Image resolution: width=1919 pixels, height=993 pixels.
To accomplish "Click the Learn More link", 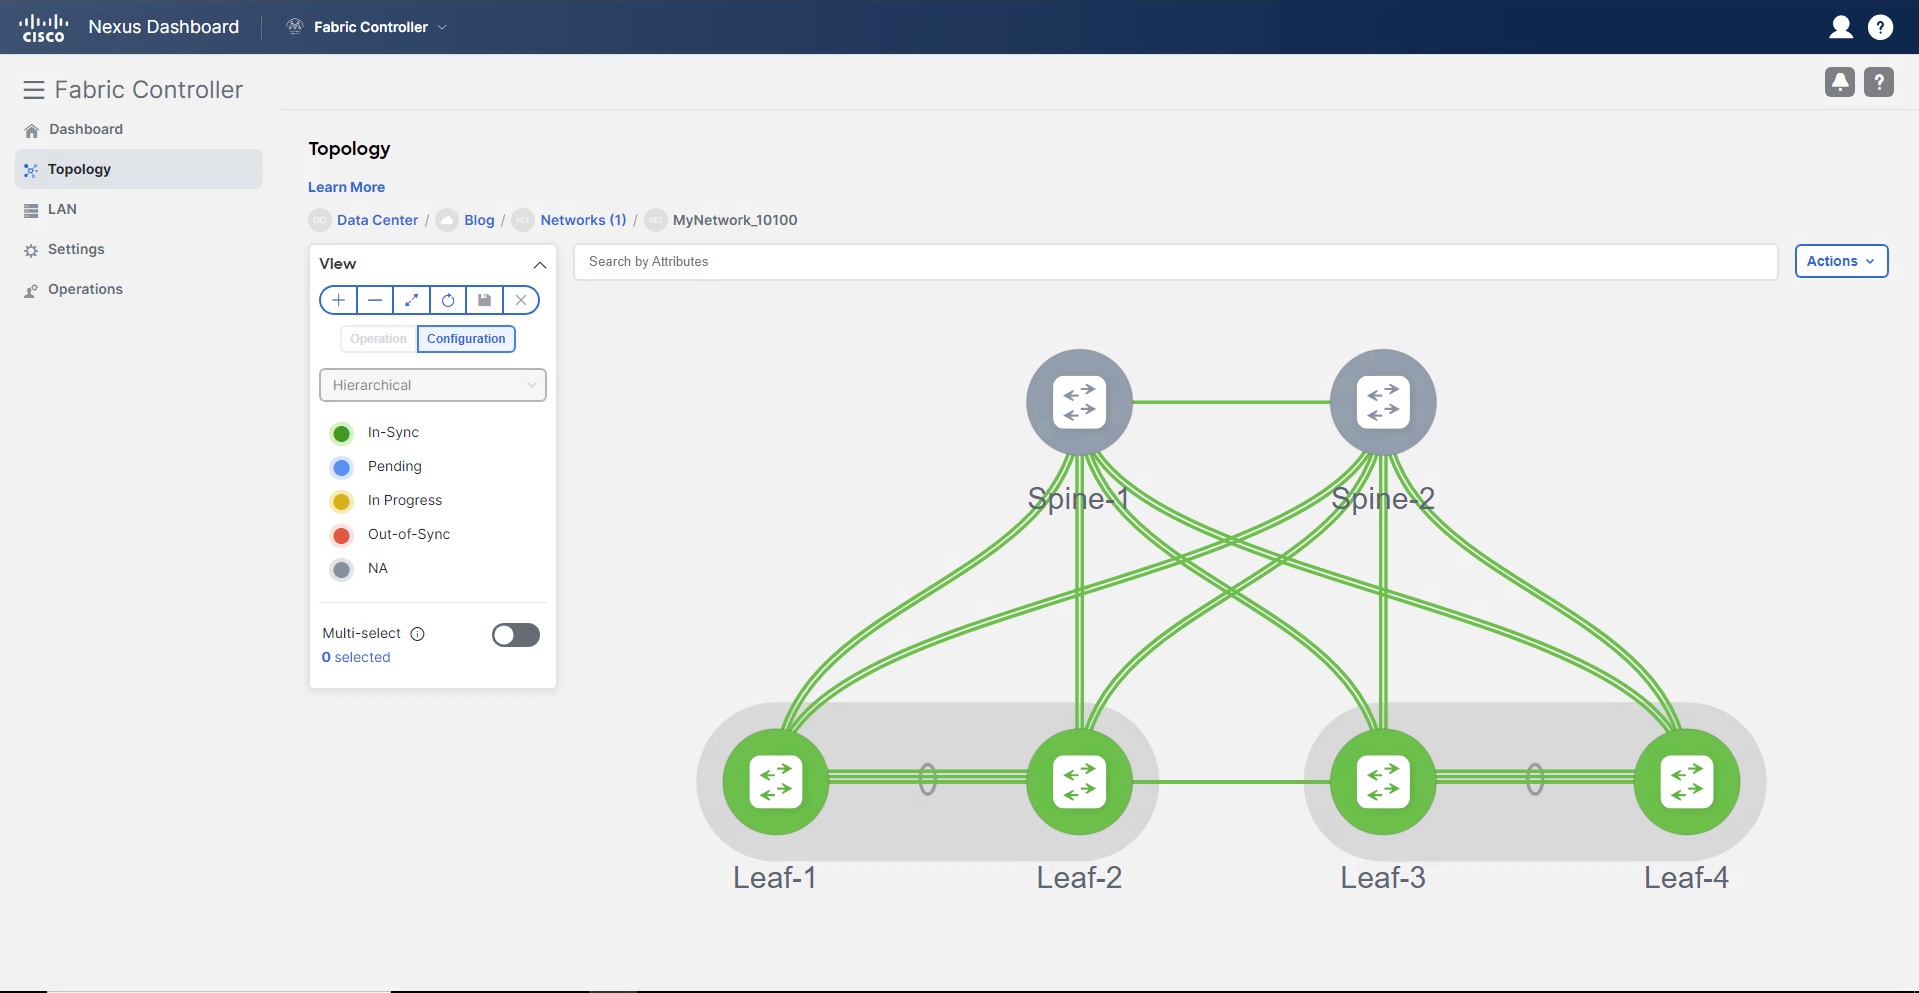I will [x=346, y=187].
